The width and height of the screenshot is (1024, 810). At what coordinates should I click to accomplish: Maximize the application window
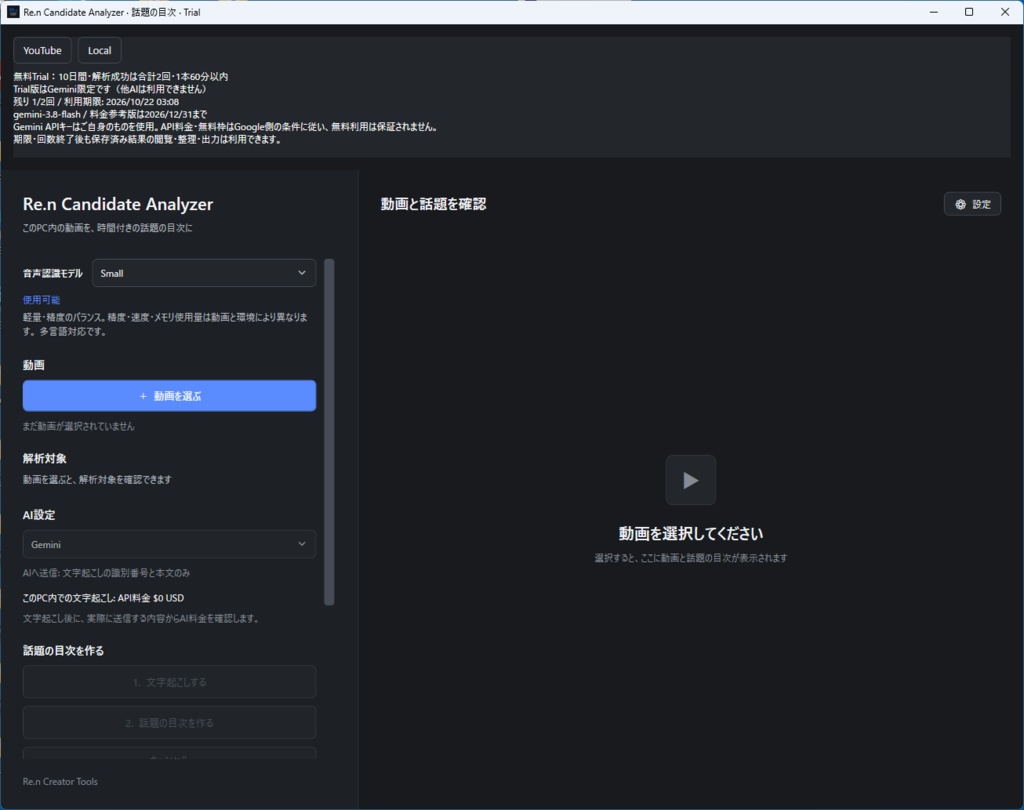(x=969, y=12)
